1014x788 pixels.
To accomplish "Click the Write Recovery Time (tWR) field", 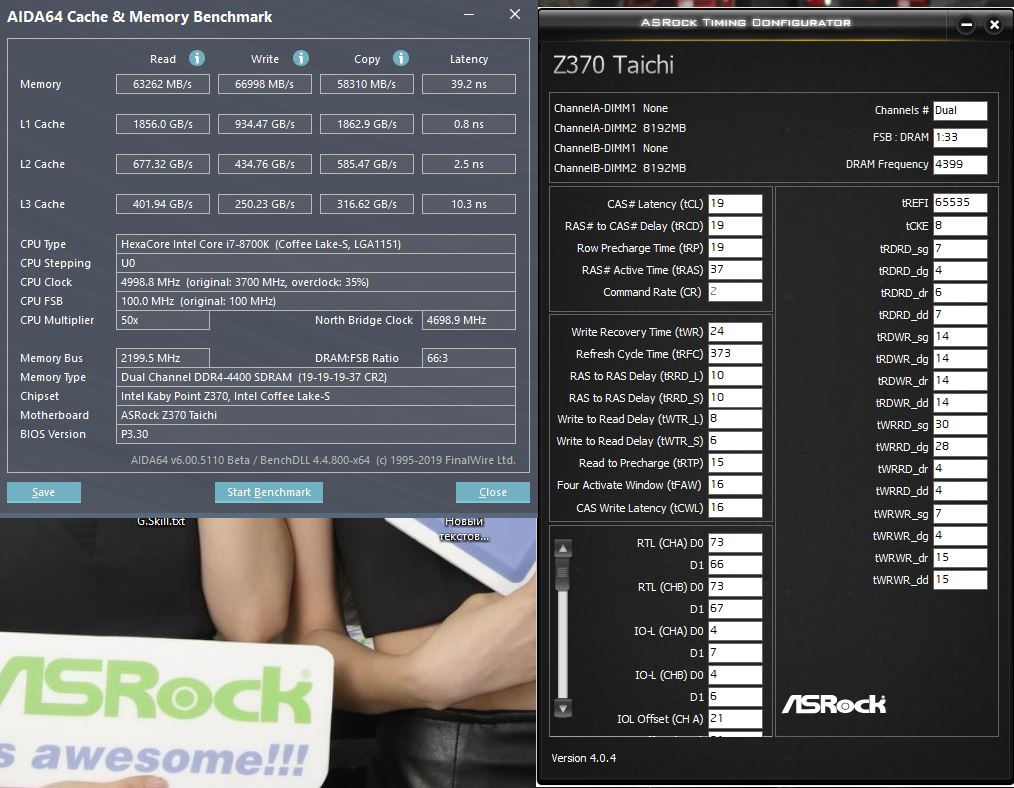I will (x=735, y=332).
